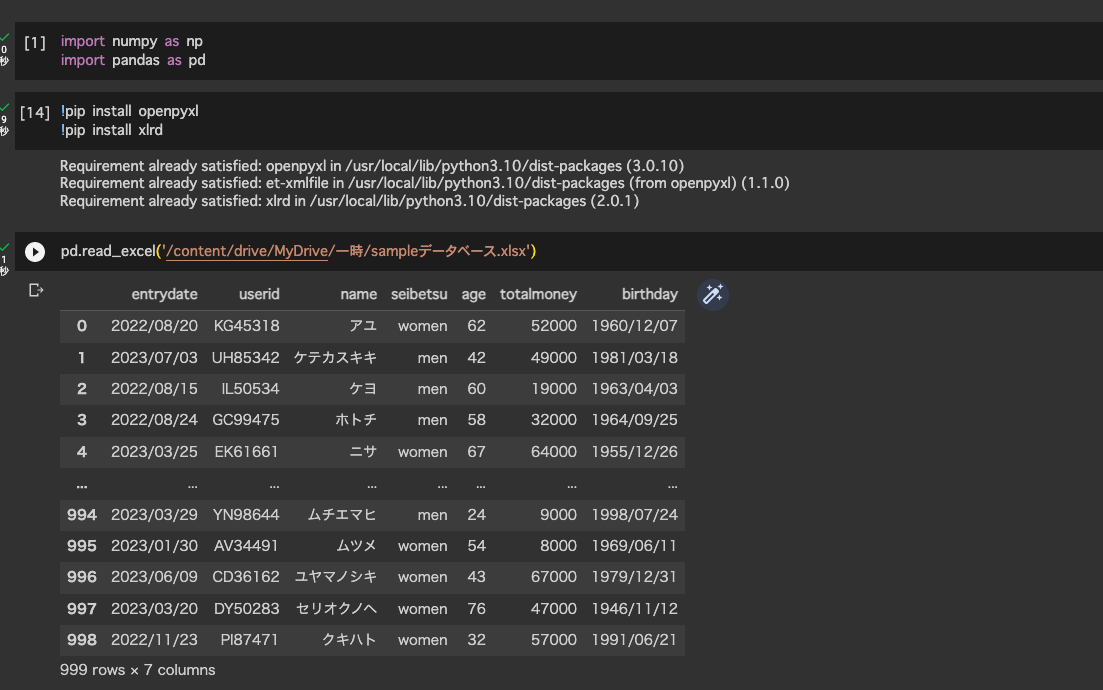
Task: Open the /content/drive/MyDrive path link
Action: (x=247, y=251)
